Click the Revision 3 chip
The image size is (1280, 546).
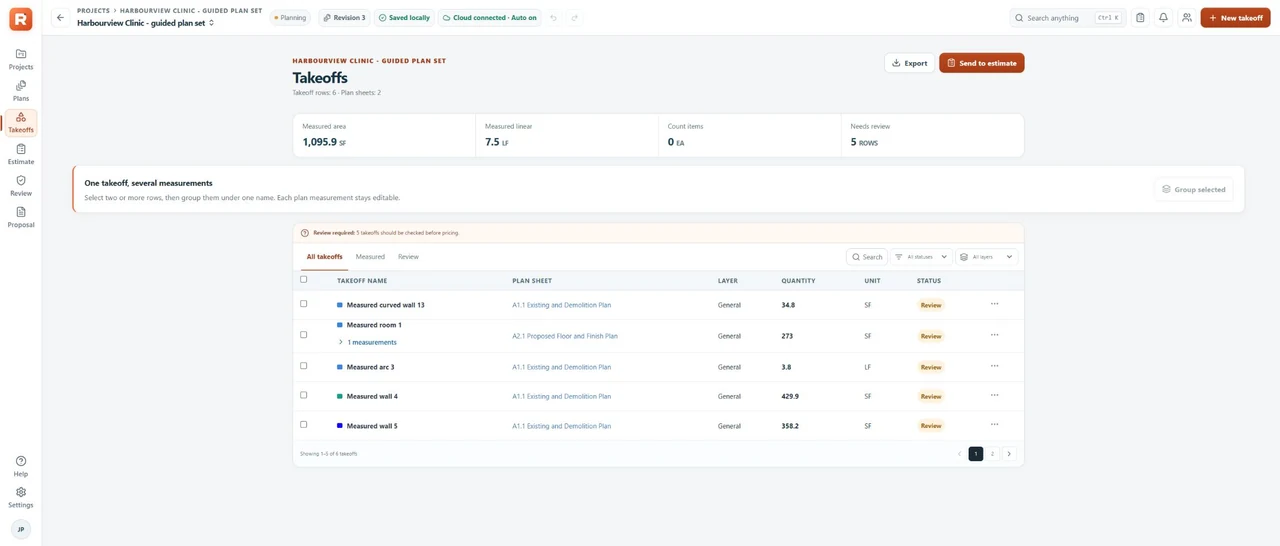pyautogui.click(x=344, y=18)
